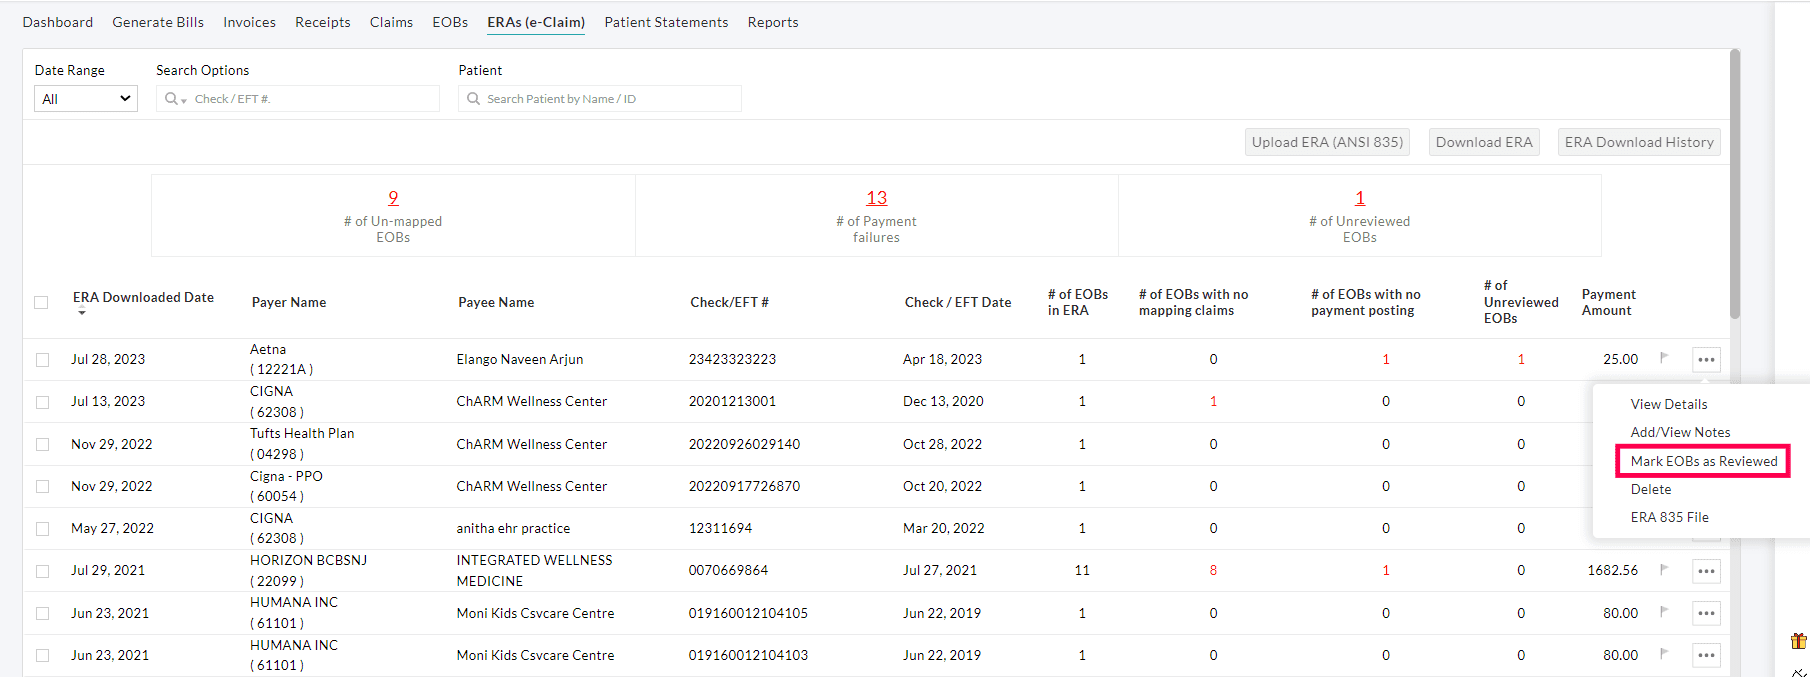Click payee name Elango Naveen Arjun
Viewport: 1810px width, 677px height.
[520, 359]
